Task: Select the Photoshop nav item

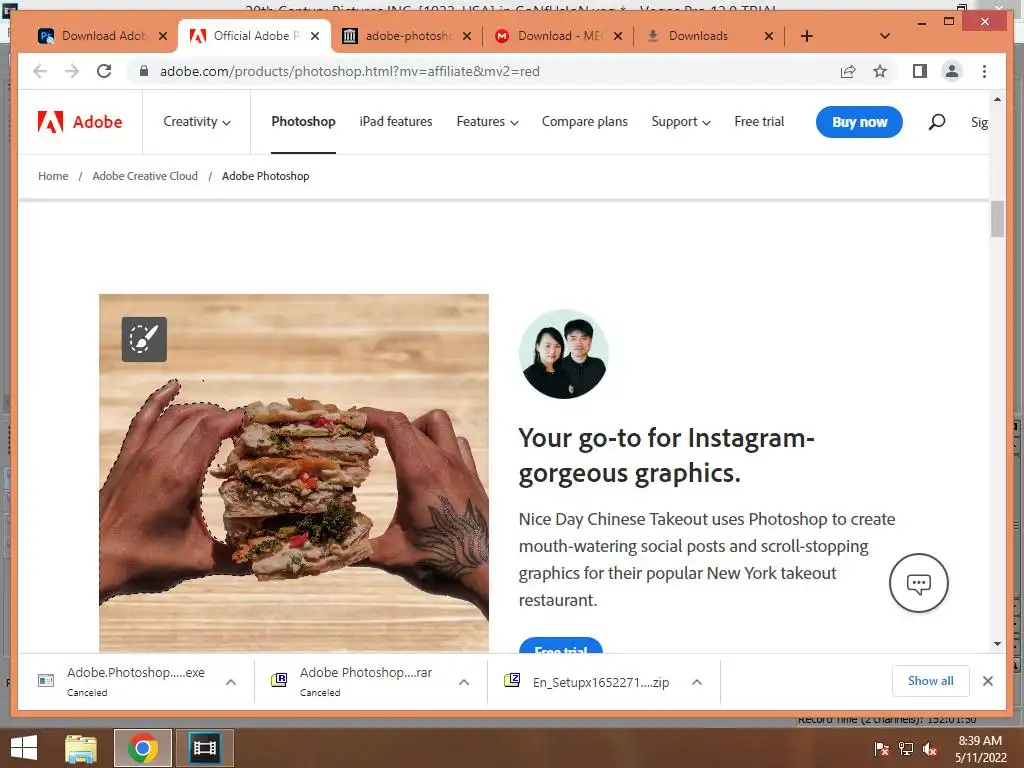Action: coord(303,121)
